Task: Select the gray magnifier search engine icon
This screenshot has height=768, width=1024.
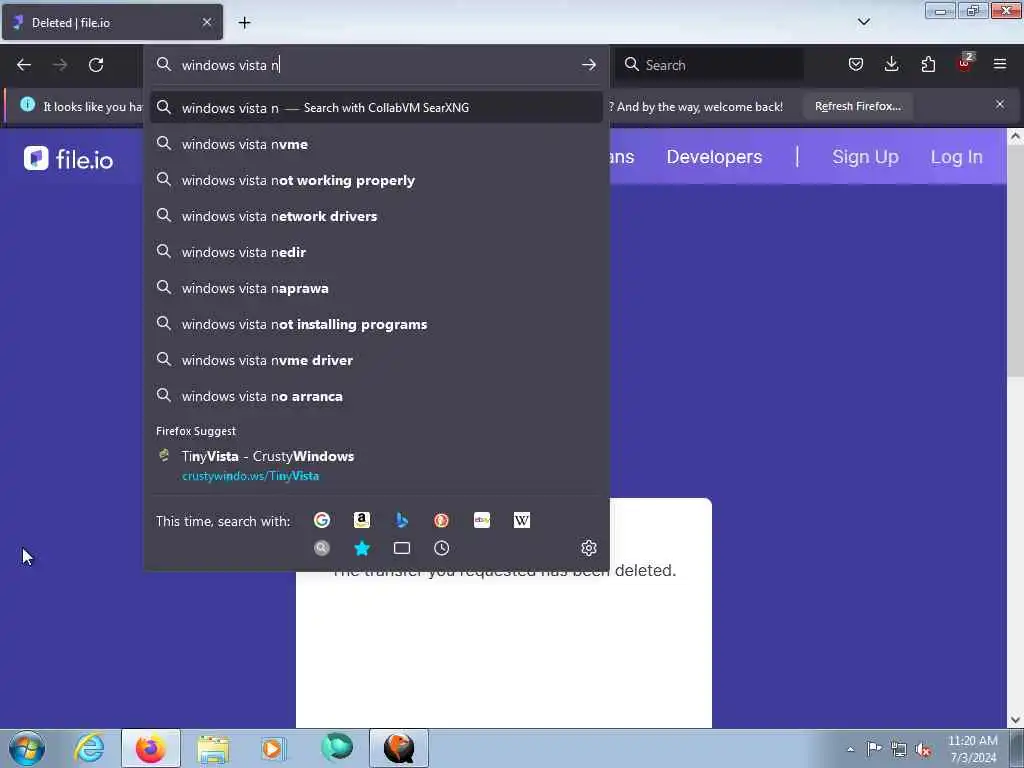Action: pos(322,548)
